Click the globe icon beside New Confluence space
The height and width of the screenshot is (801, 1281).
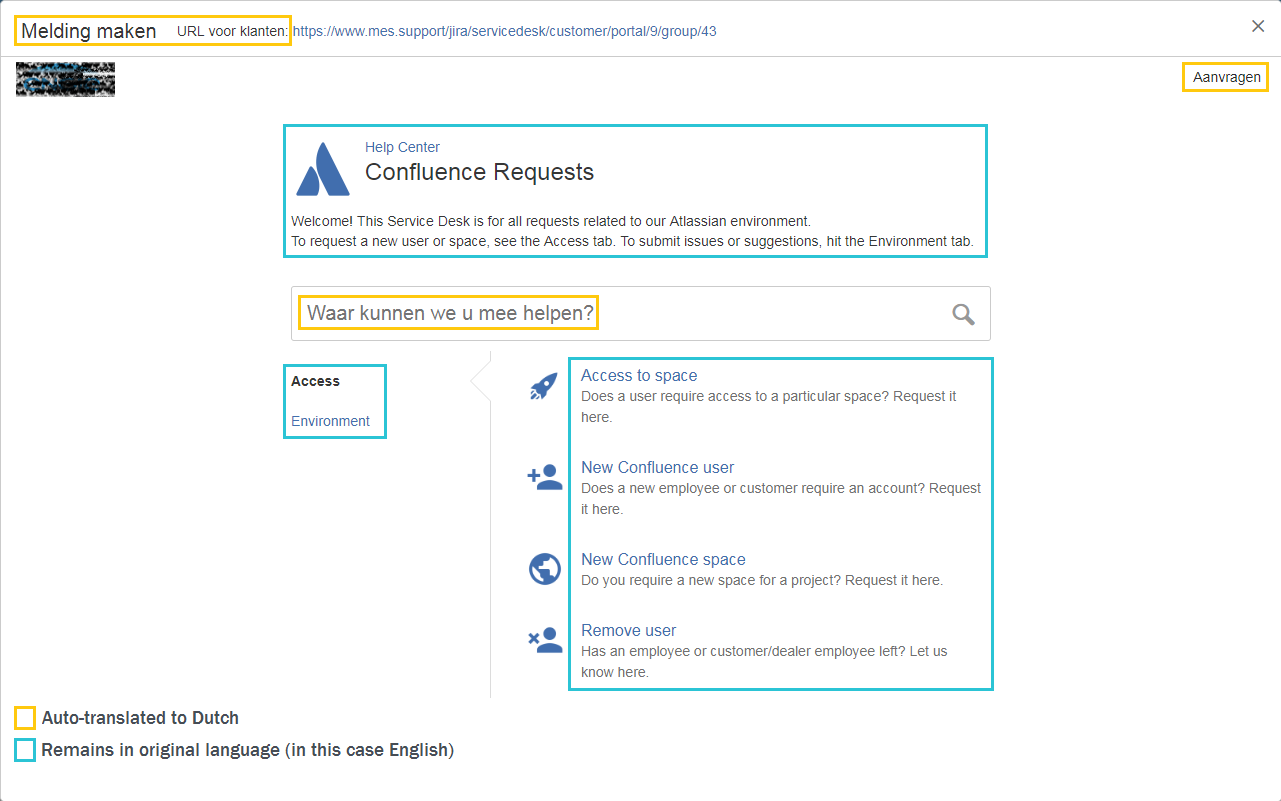pyautogui.click(x=545, y=569)
